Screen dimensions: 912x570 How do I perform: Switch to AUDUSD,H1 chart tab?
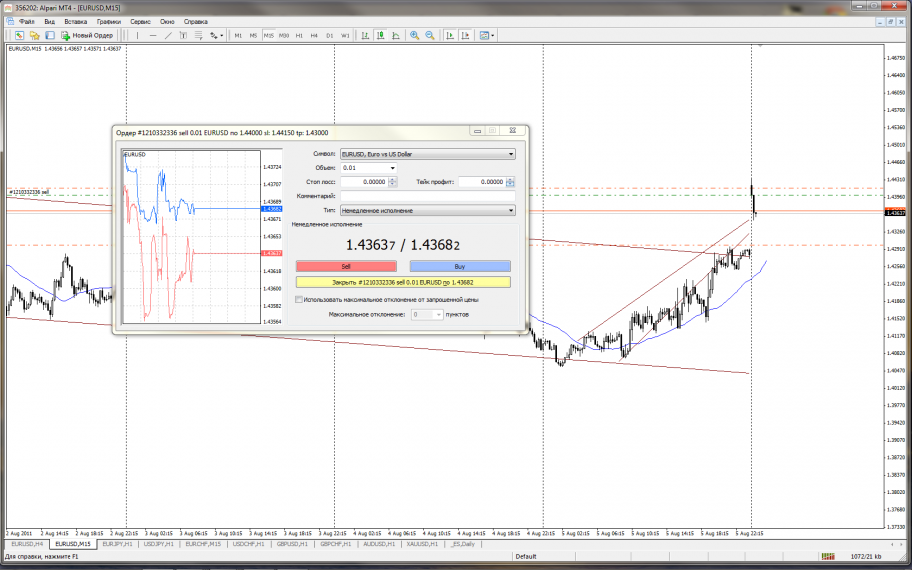click(379, 544)
